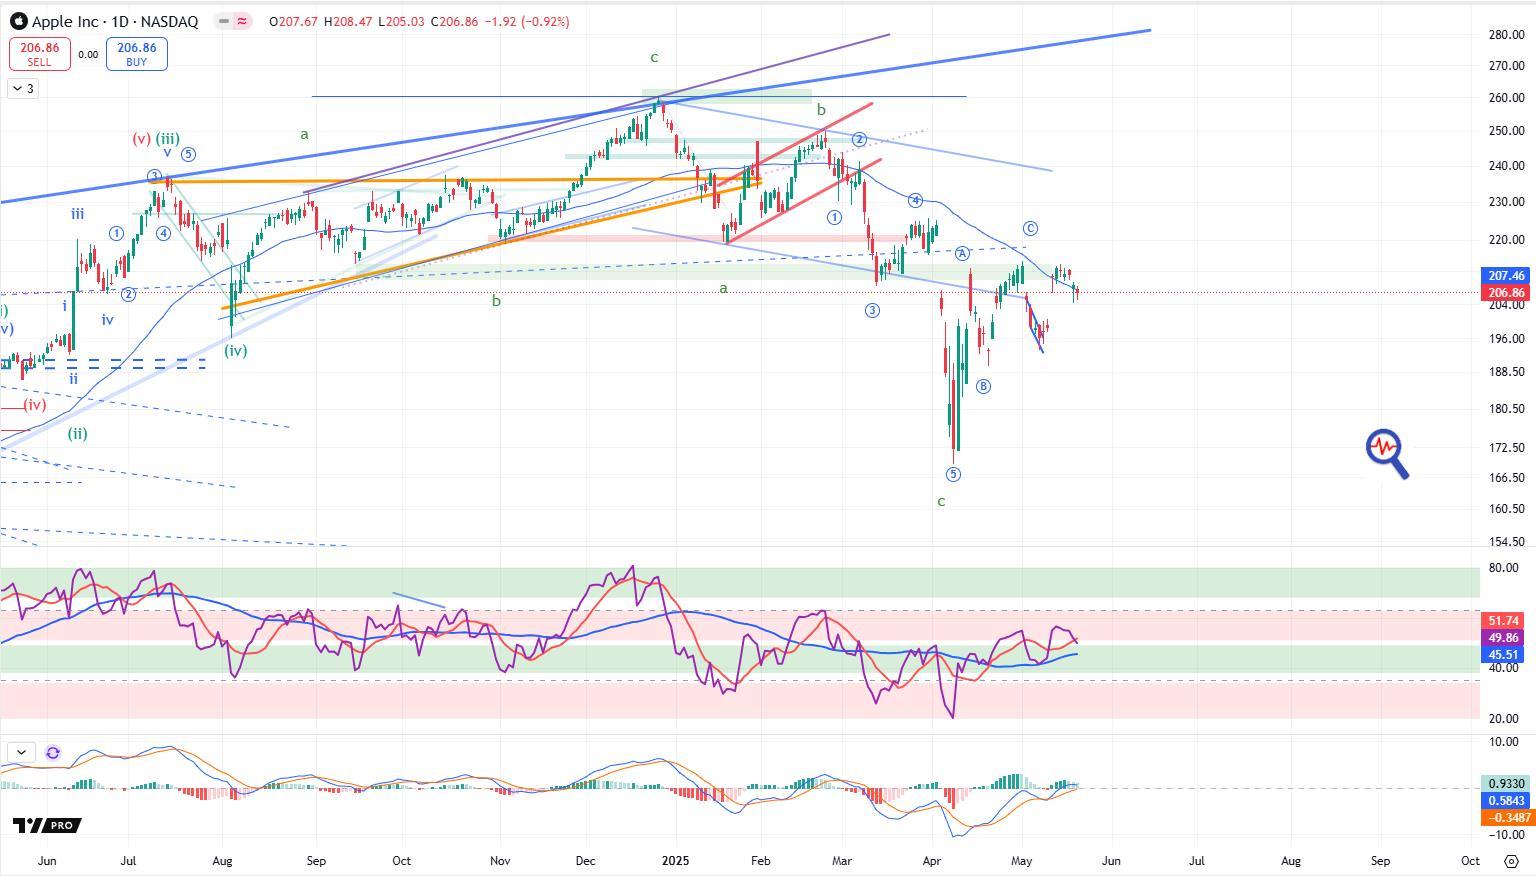Select the green (iii) wave label
The height and width of the screenshot is (876, 1536).
167,139
